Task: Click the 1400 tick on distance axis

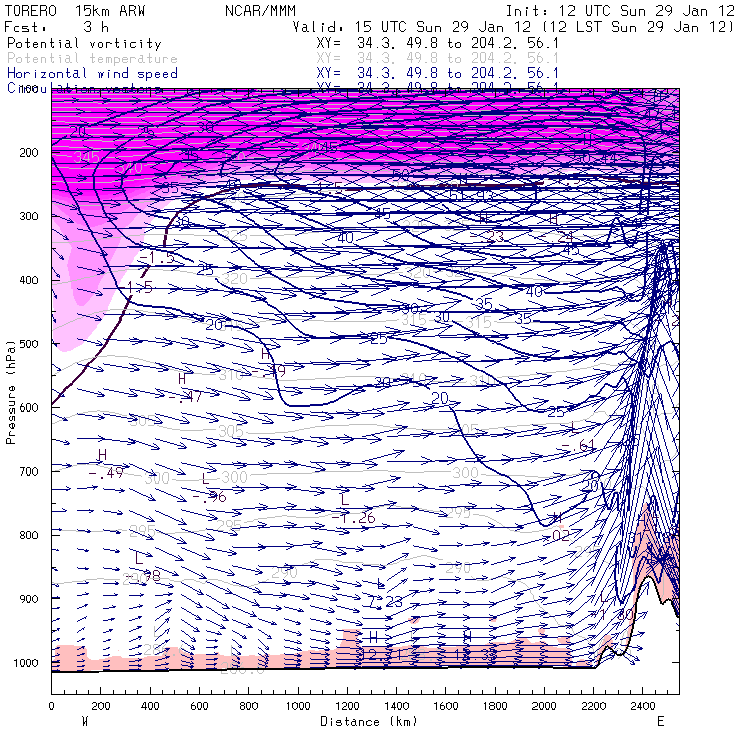Action: [x=396, y=706]
